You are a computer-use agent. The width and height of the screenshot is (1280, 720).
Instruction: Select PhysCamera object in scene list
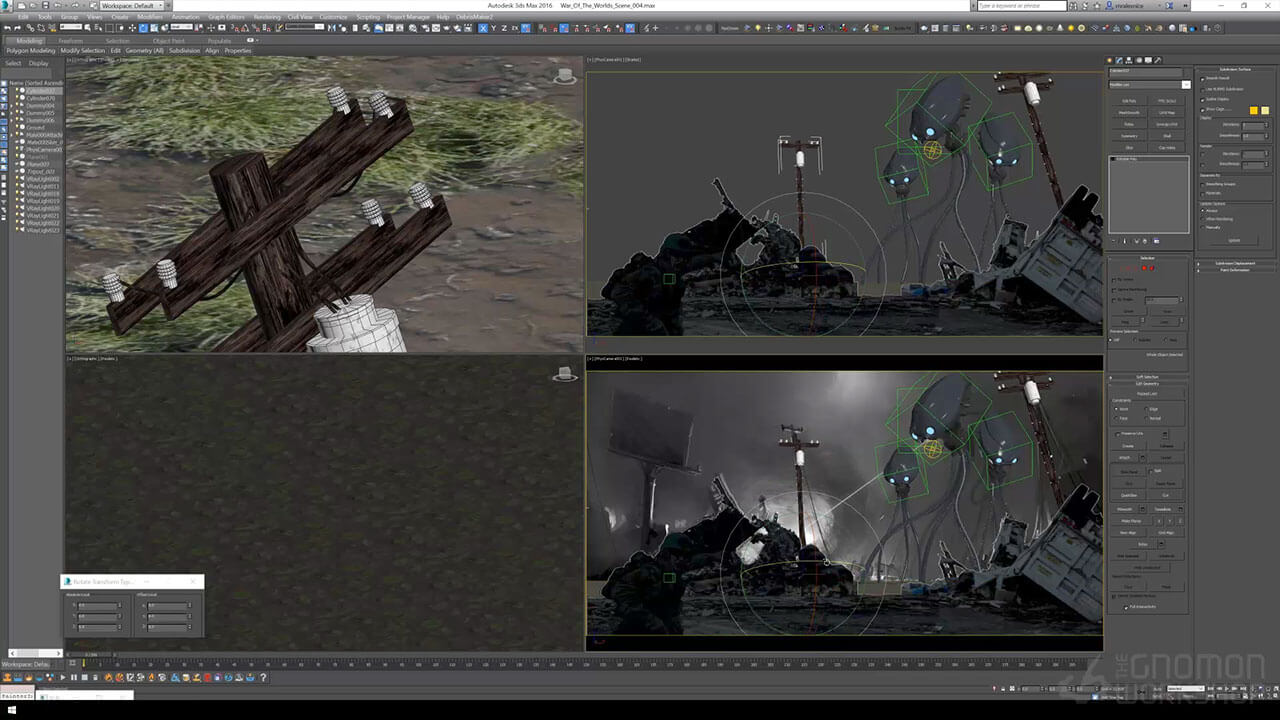42,150
